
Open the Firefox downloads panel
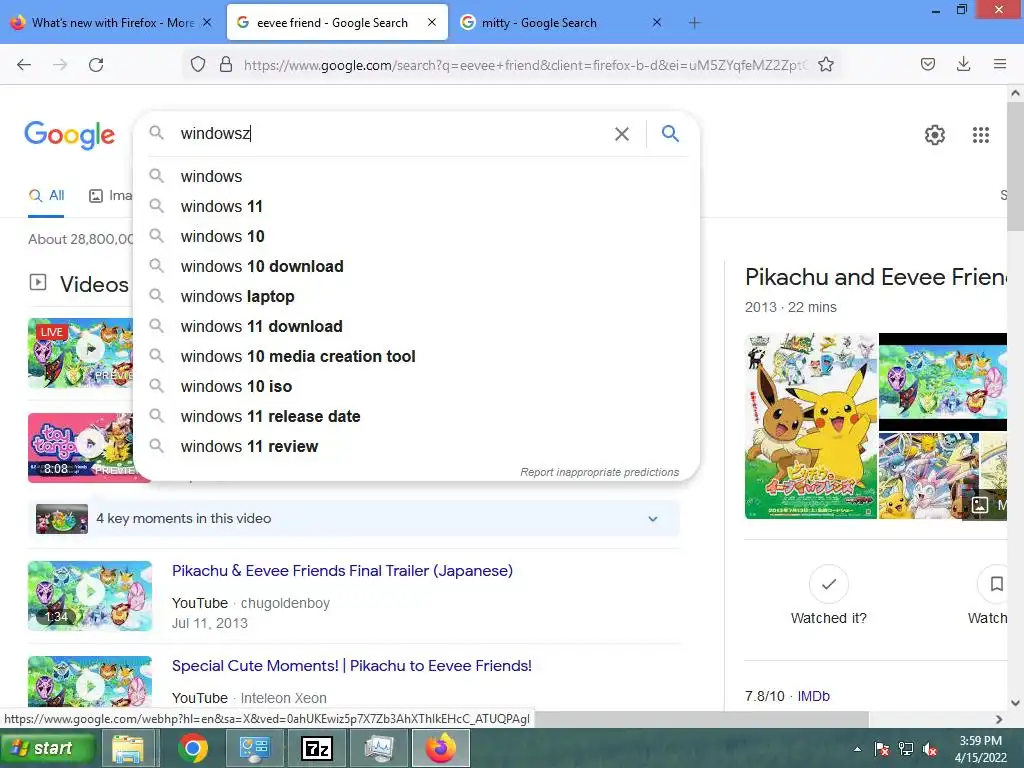click(963, 64)
